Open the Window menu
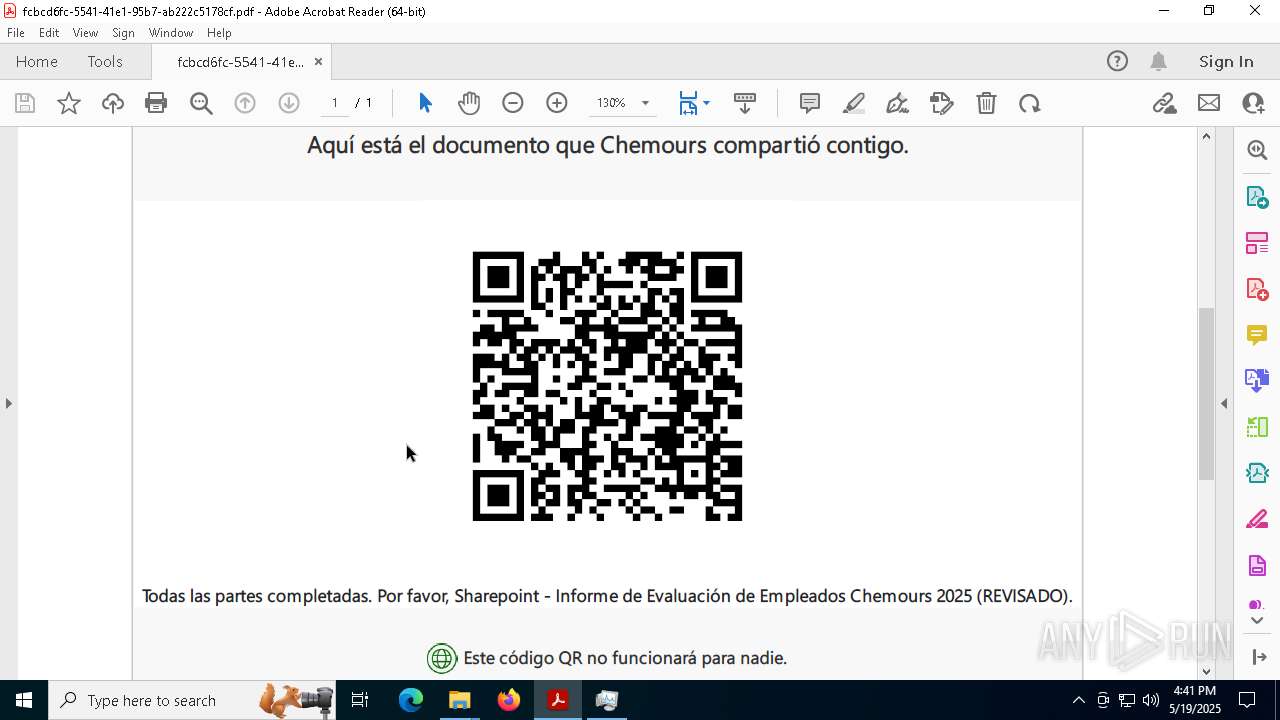Screen dimensions: 1280x720 (171, 33)
